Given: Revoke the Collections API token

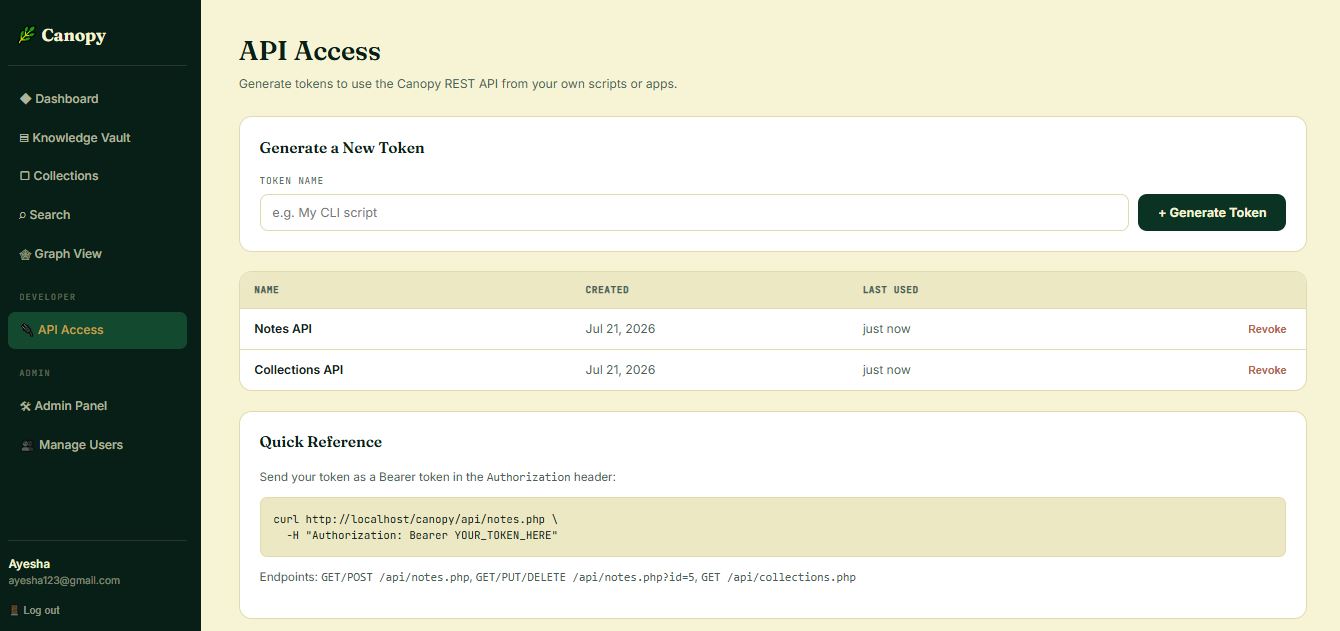Looking at the screenshot, I should [1267, 370].
